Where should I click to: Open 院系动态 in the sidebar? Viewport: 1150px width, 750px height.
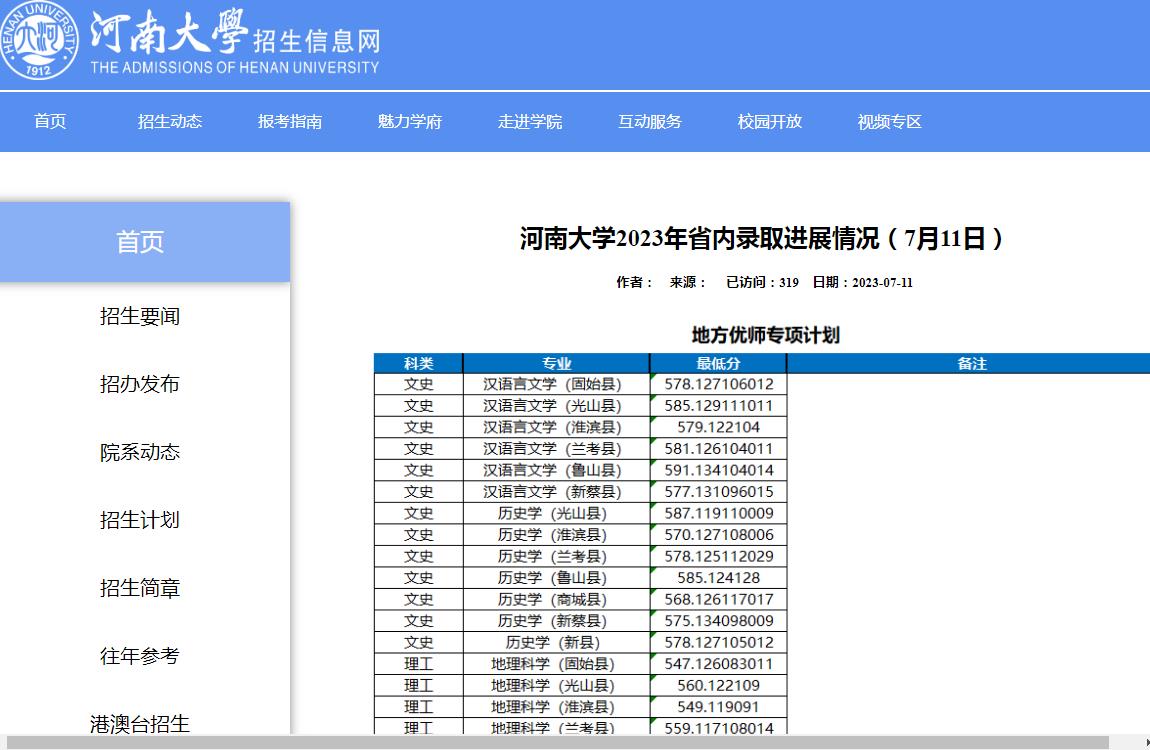(x=139, y=452)
